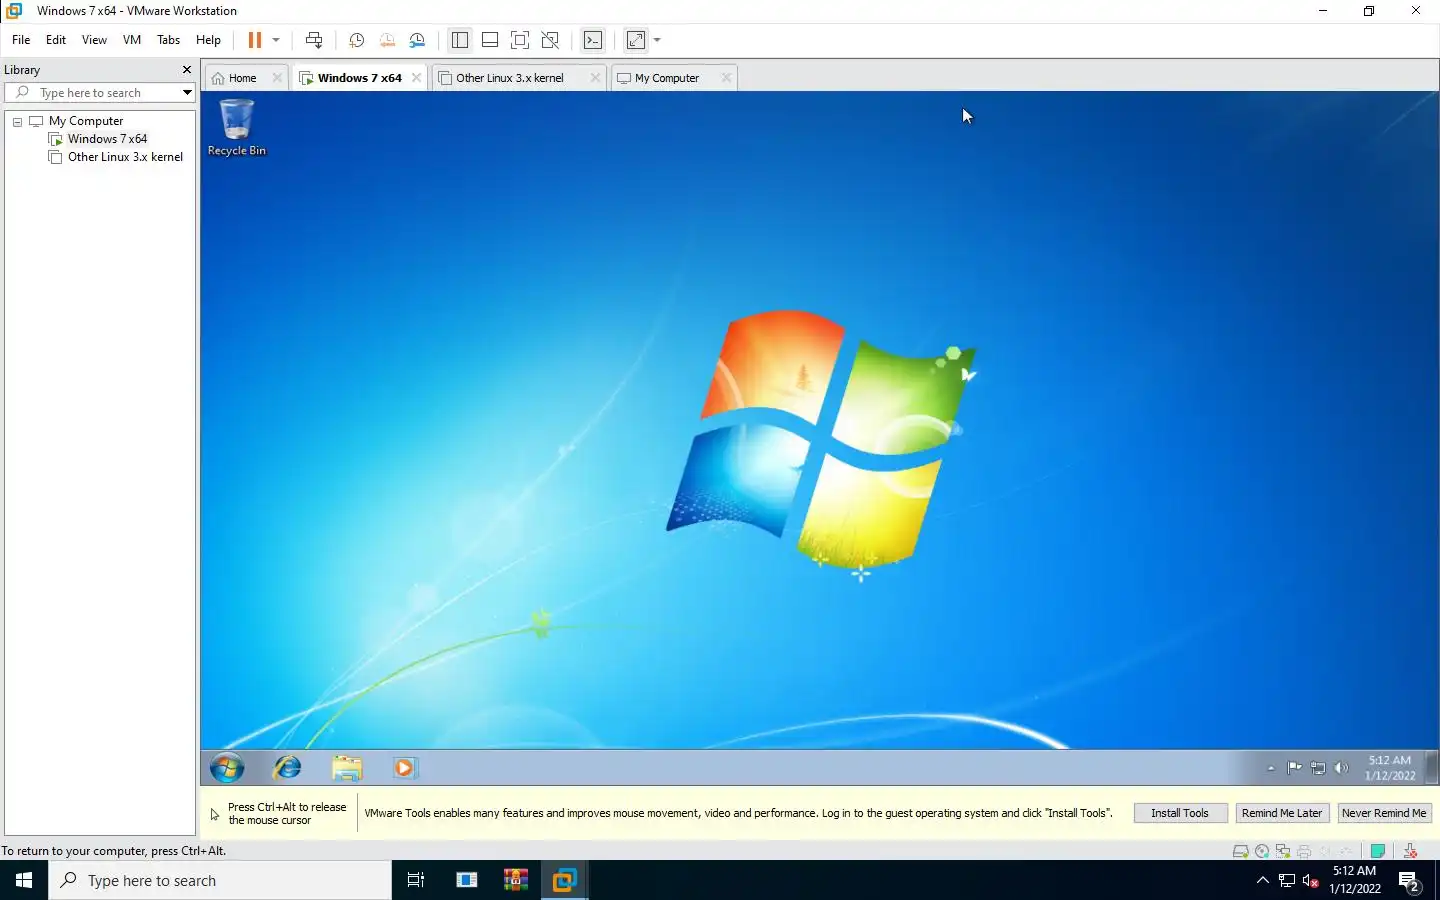The height and width of the screenshot is (900, 1440).
Task: Select Other Linux 3.x kernel in Library
Action: tap(125, 157)
